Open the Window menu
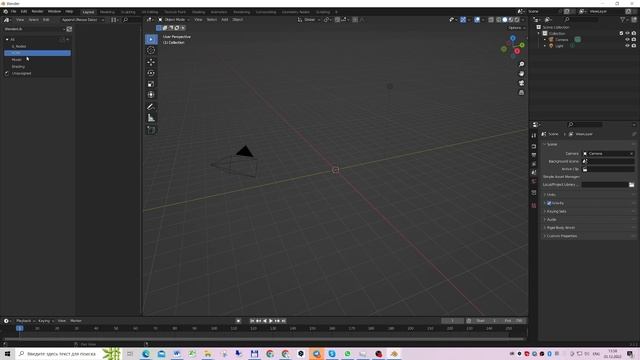The height and width of the screenshot is (360, 640). tap(54, 11)
